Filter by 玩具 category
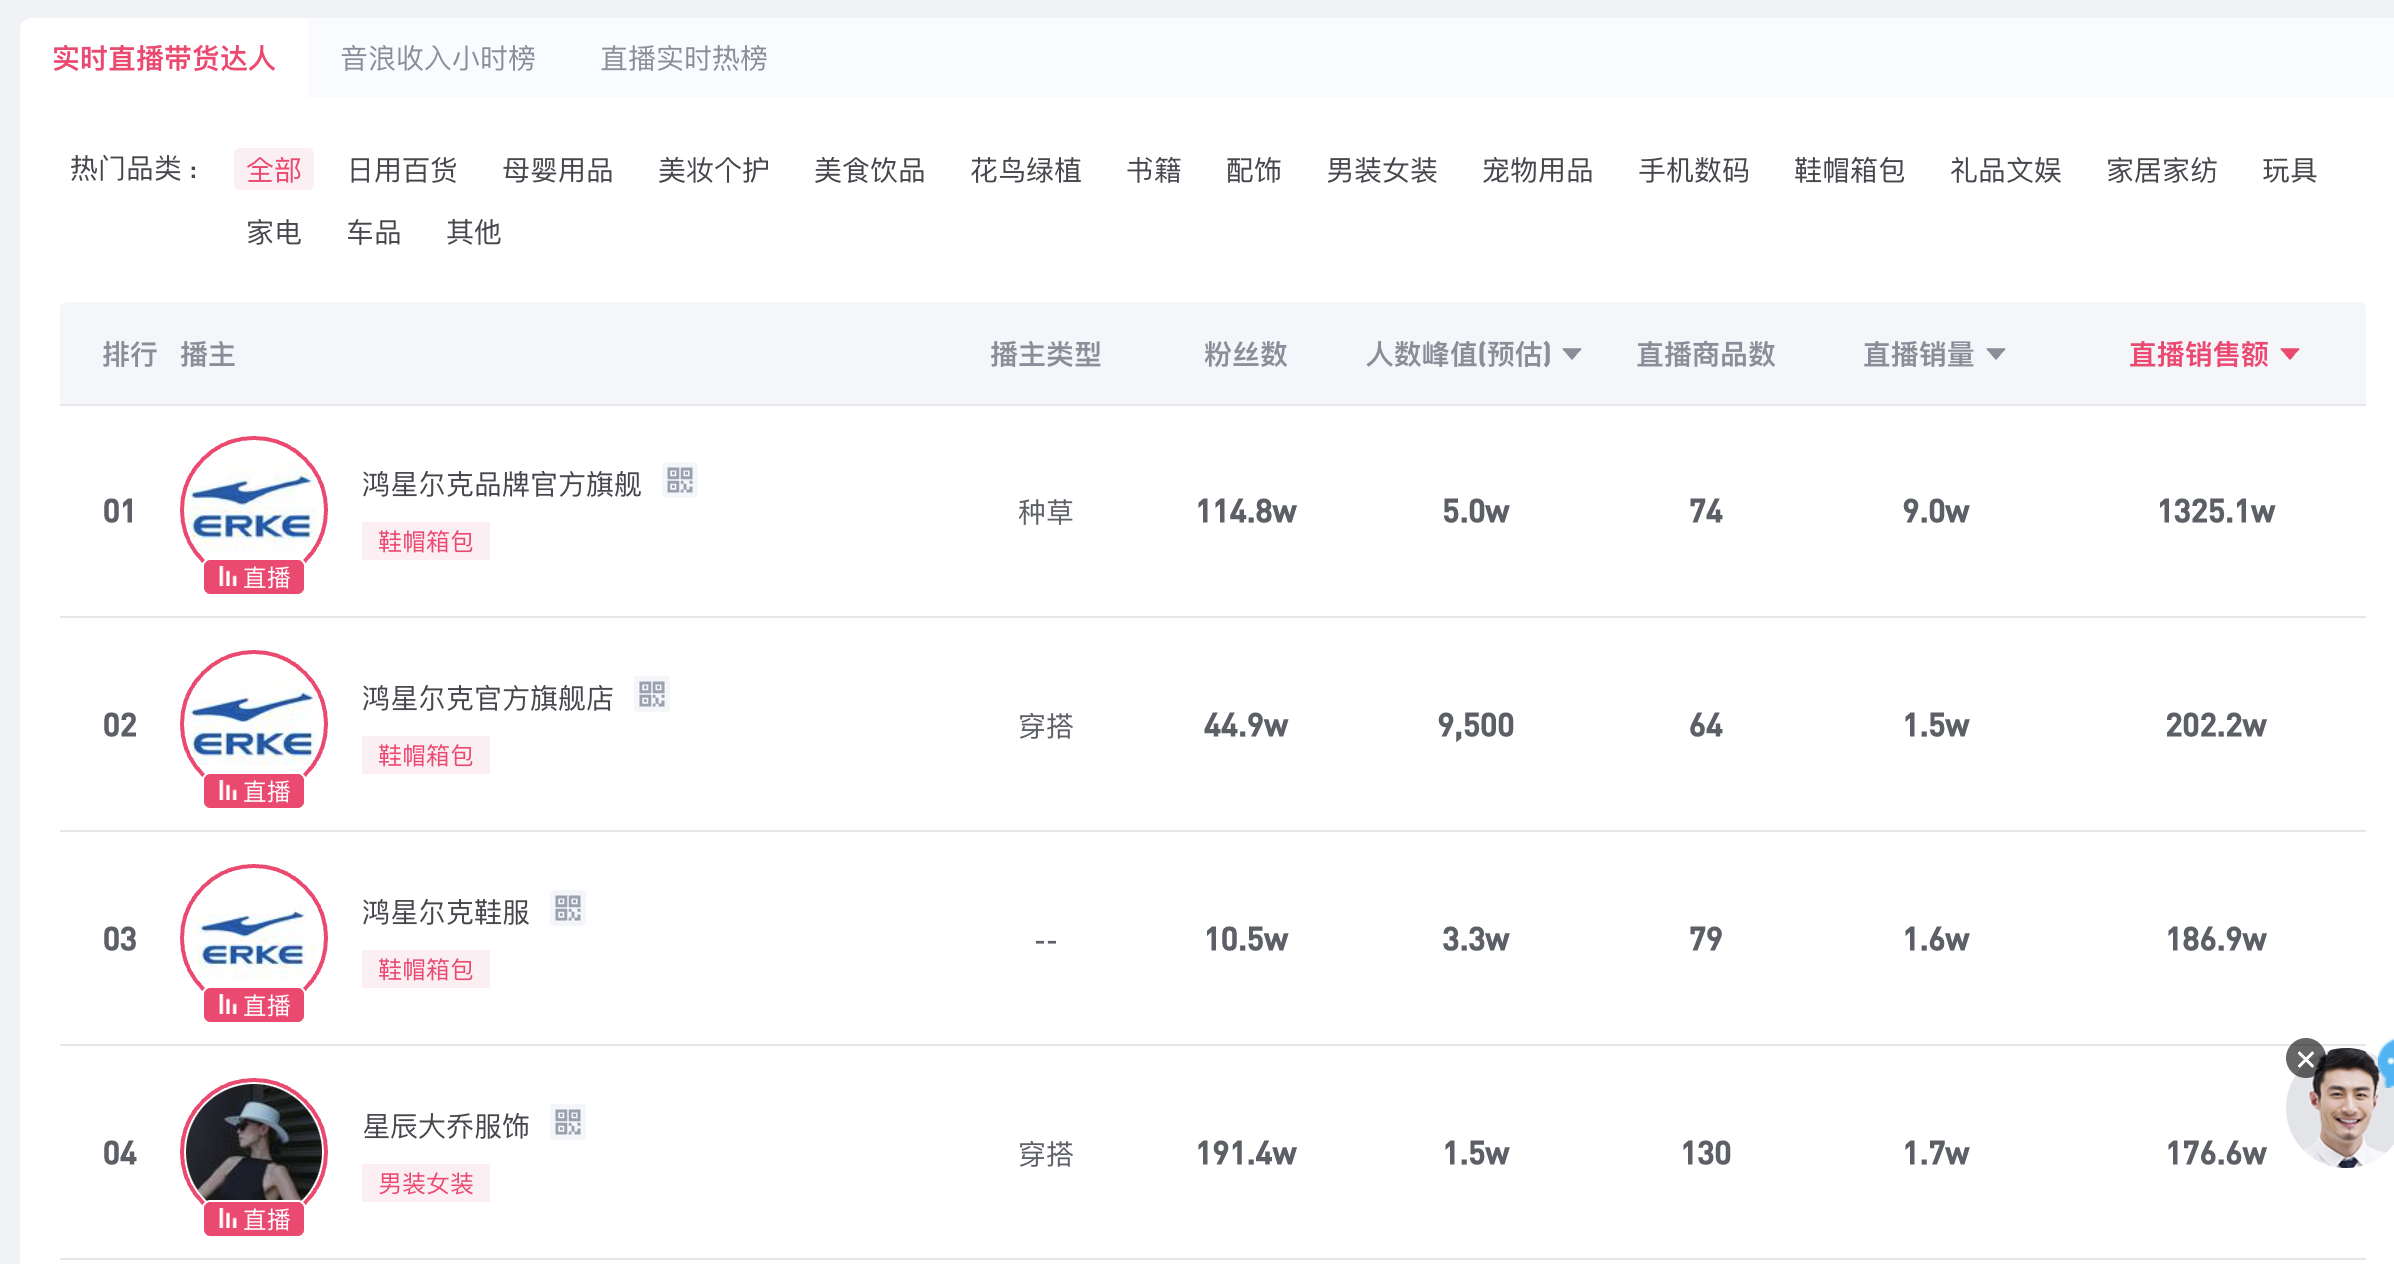 pos(2290,170)
